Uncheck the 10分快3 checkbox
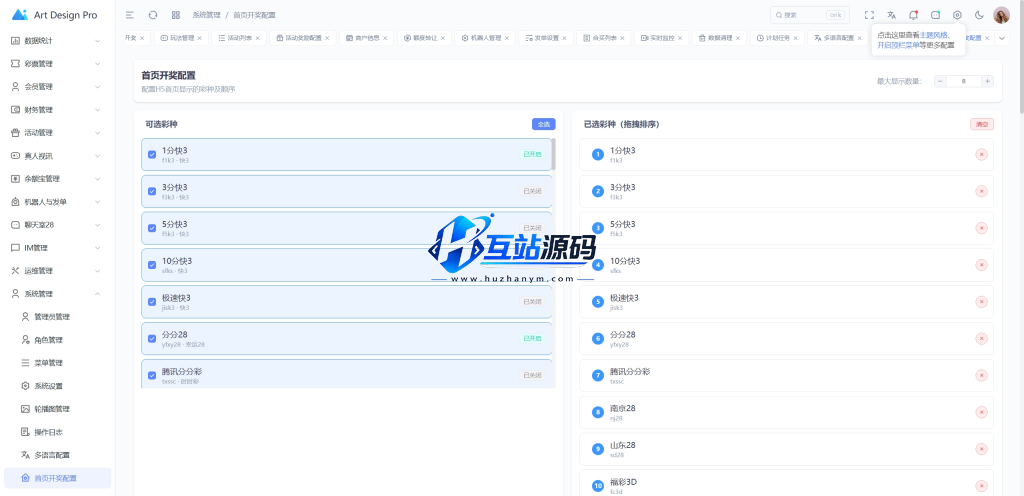The image size is (1024, 496). point(152,265)
